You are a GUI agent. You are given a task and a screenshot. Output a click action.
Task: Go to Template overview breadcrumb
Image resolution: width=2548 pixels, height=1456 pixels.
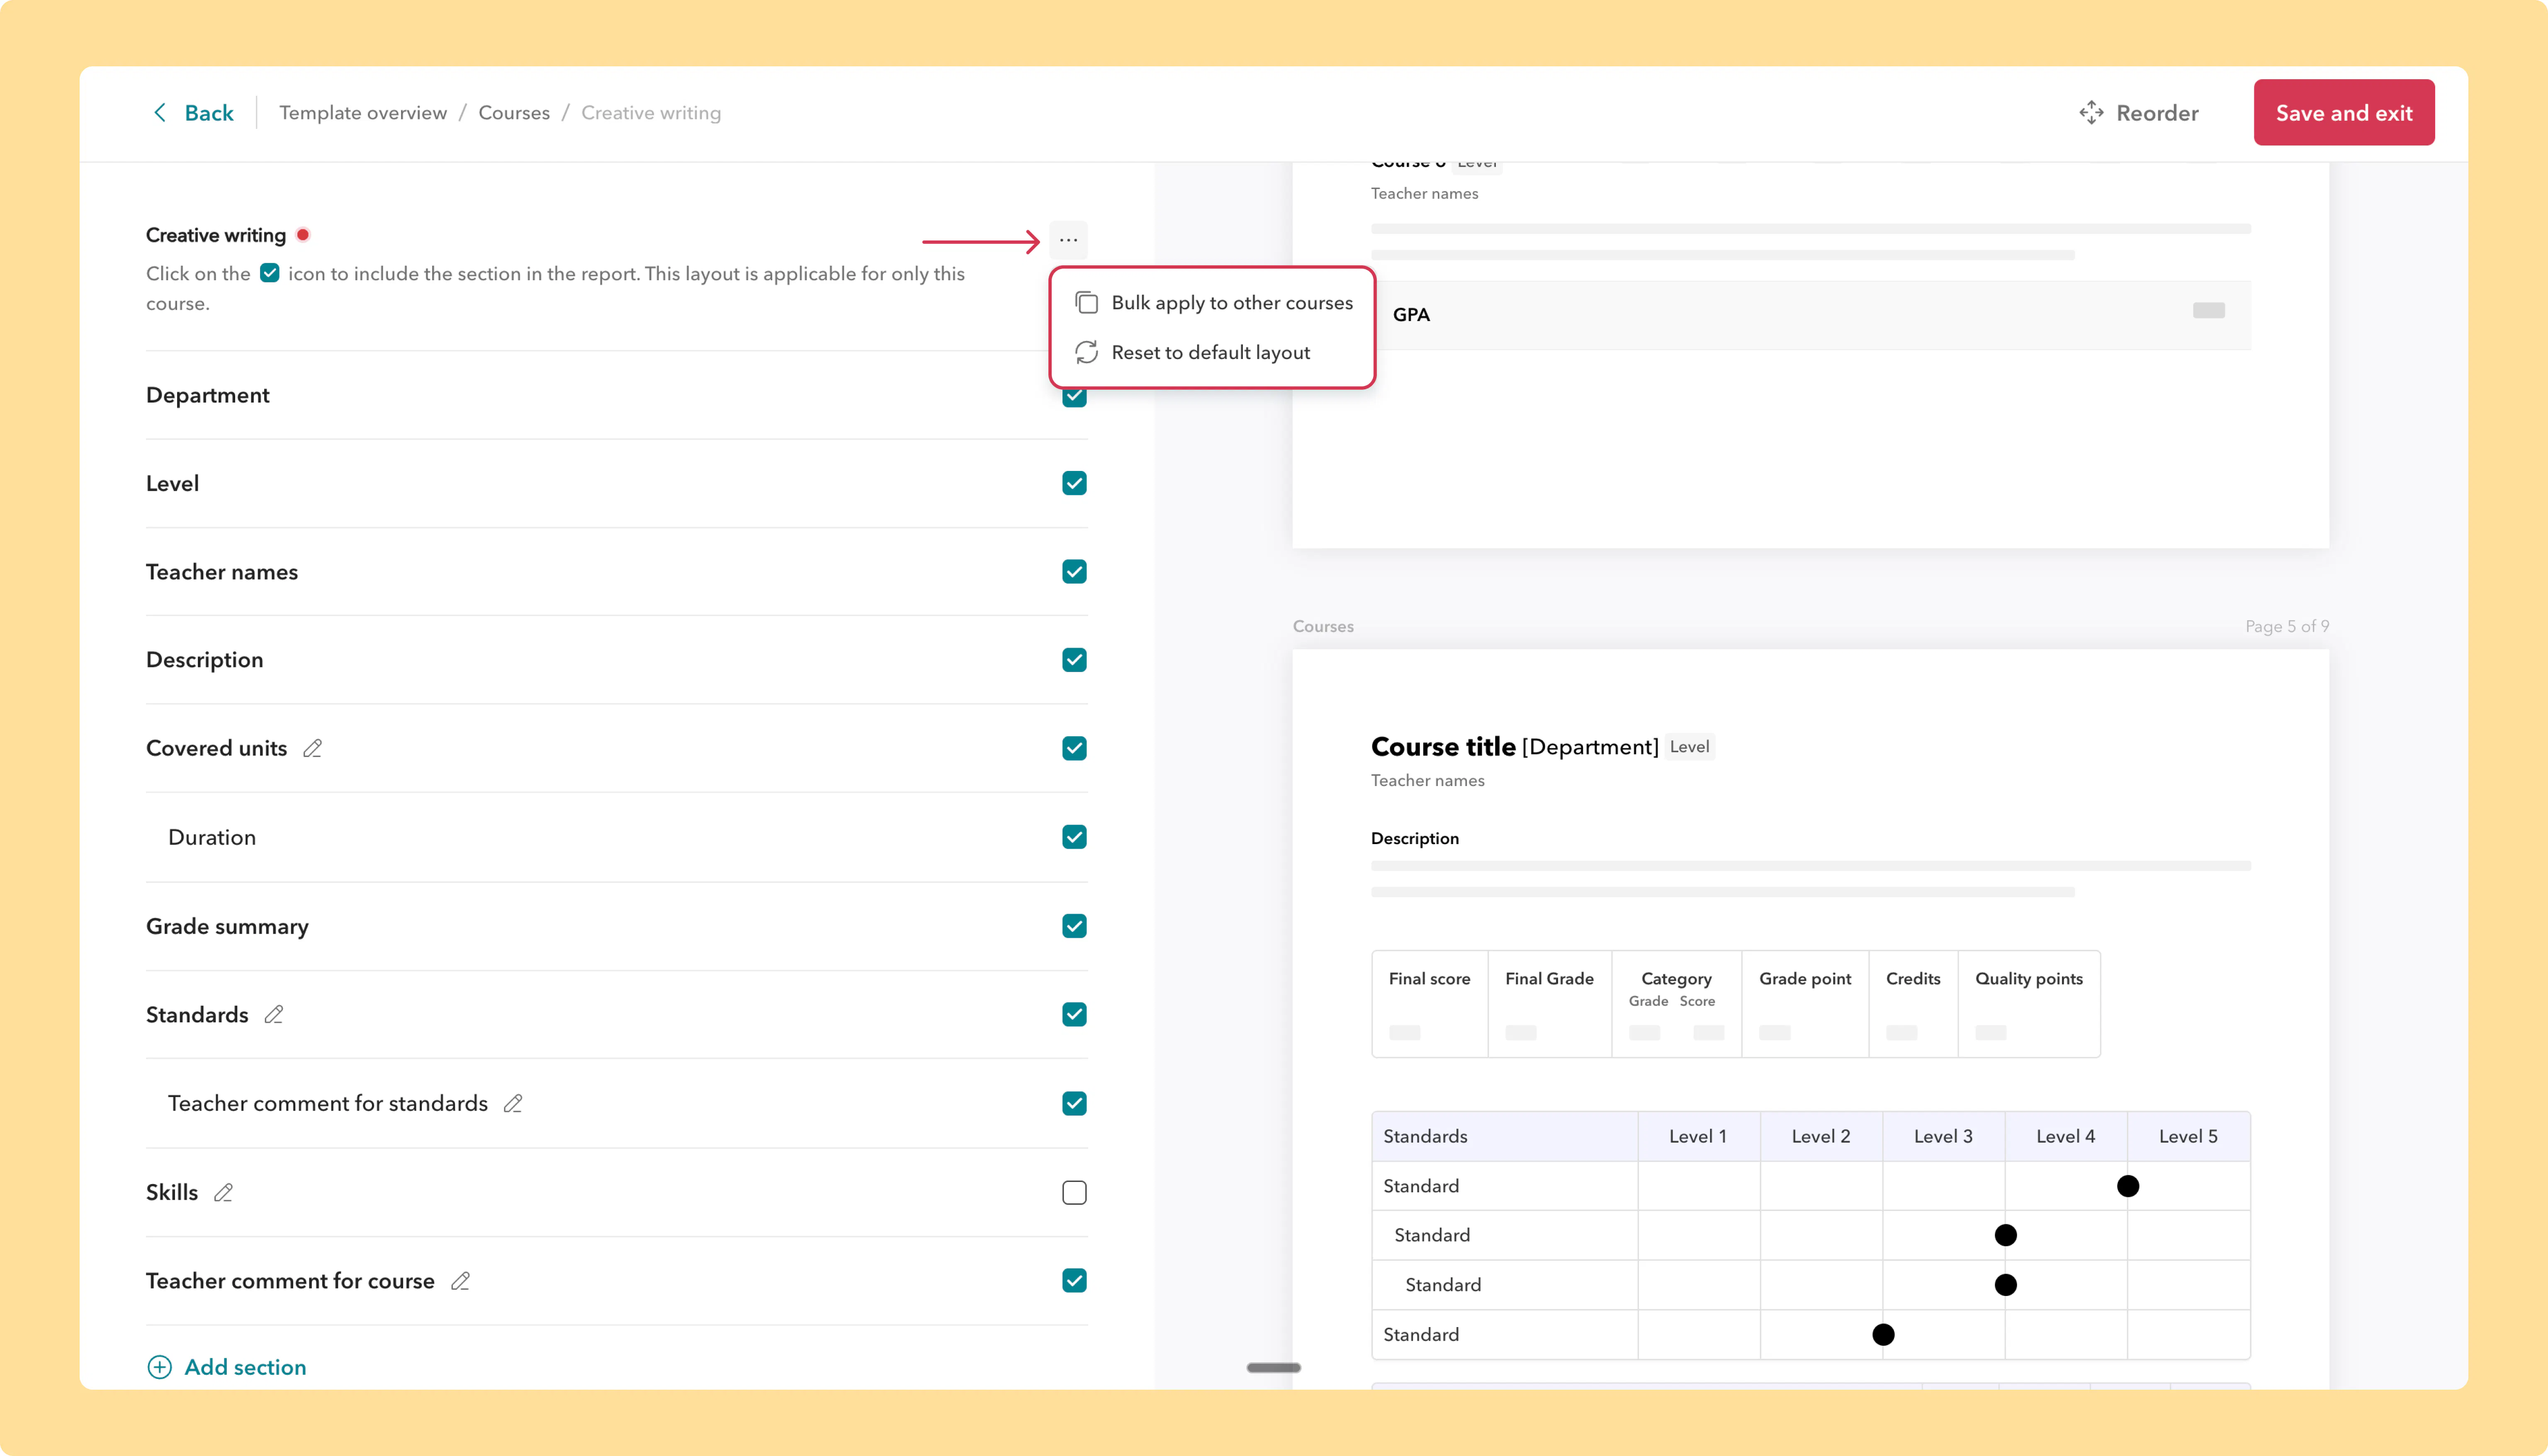(363, 113)
